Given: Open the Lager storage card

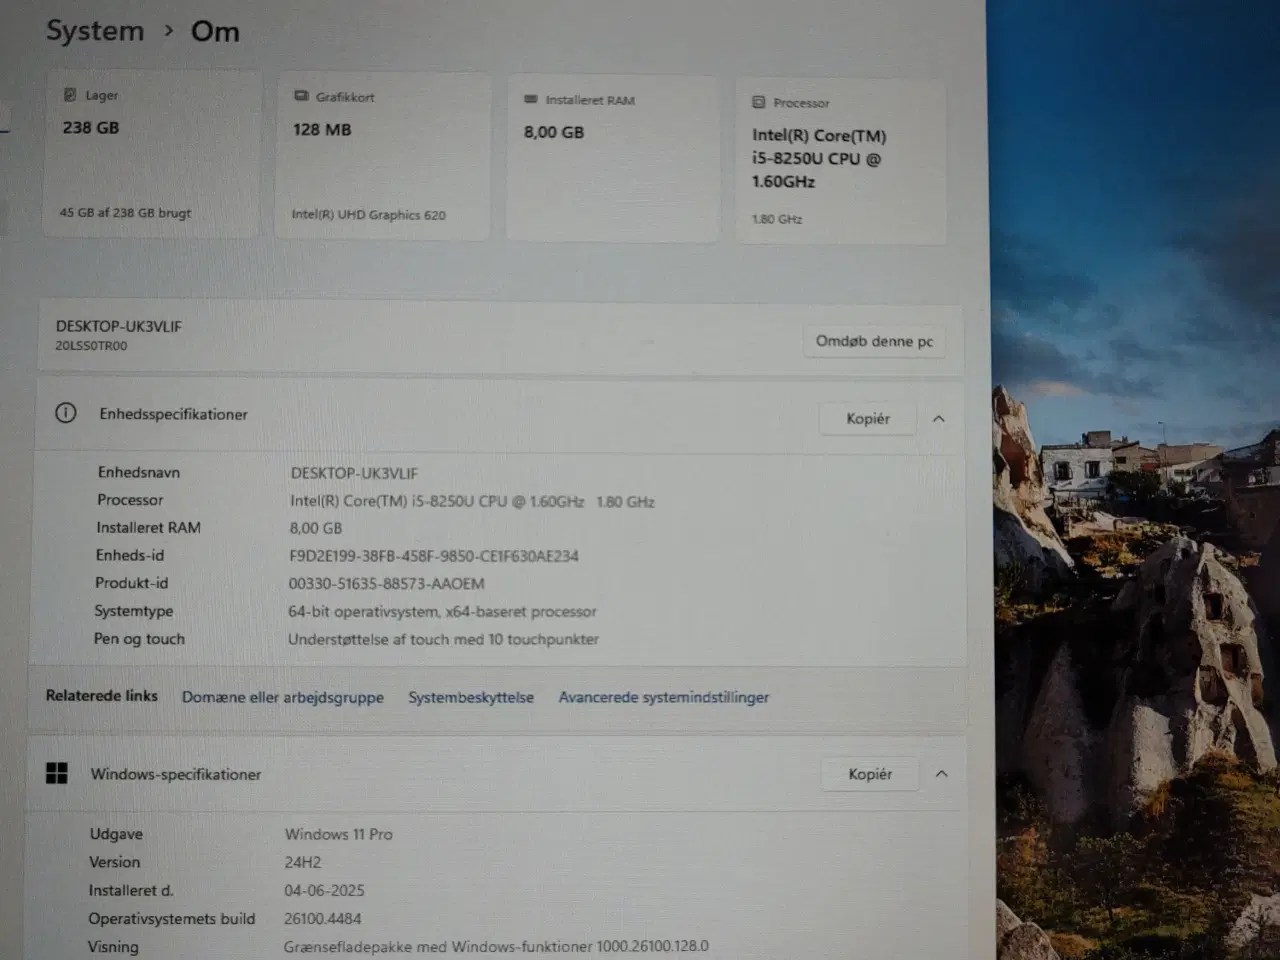Looking at the screenshot, I should point(152,154).
